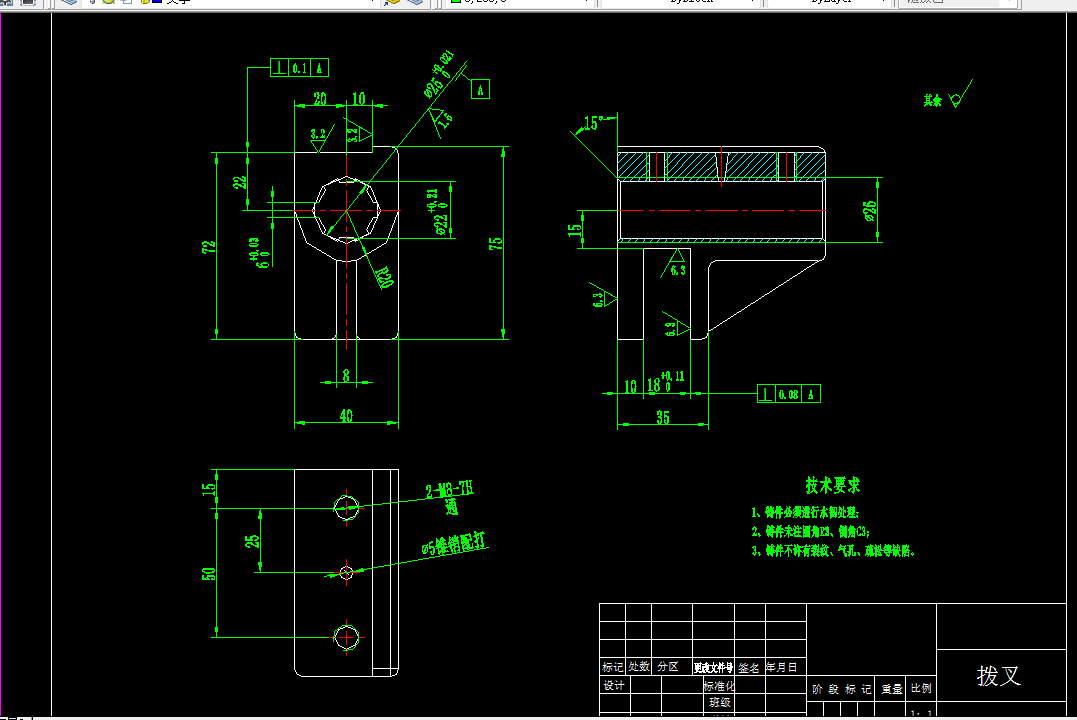This screenshot has width=1077, height=720.
Task: Click the 技术要求 heading
Action: click(832, 485)
